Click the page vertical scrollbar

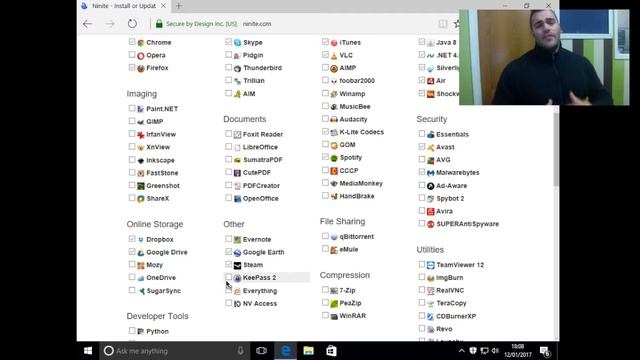556,149
